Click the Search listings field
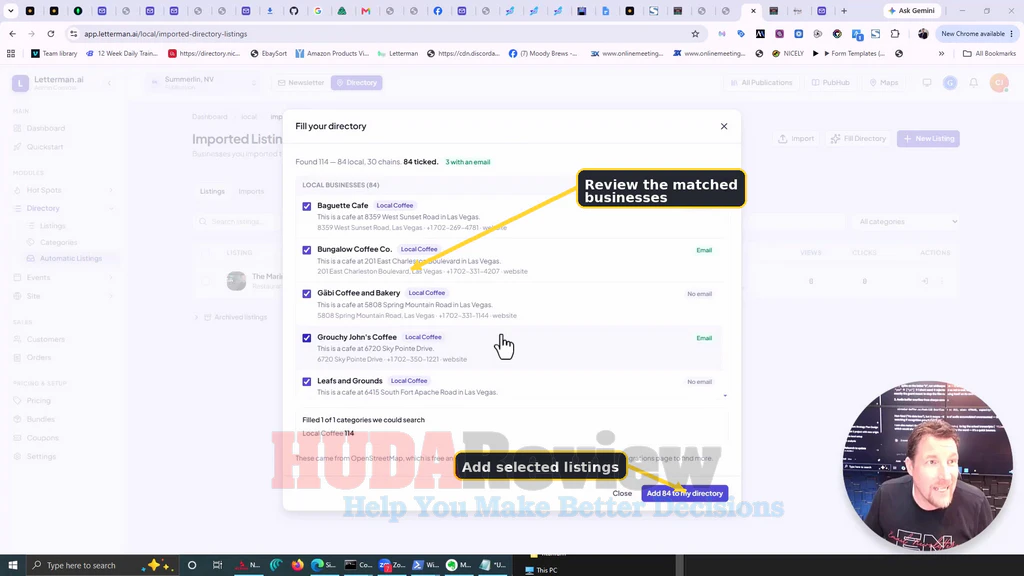The image size is (1024, 576). point(238,222)
